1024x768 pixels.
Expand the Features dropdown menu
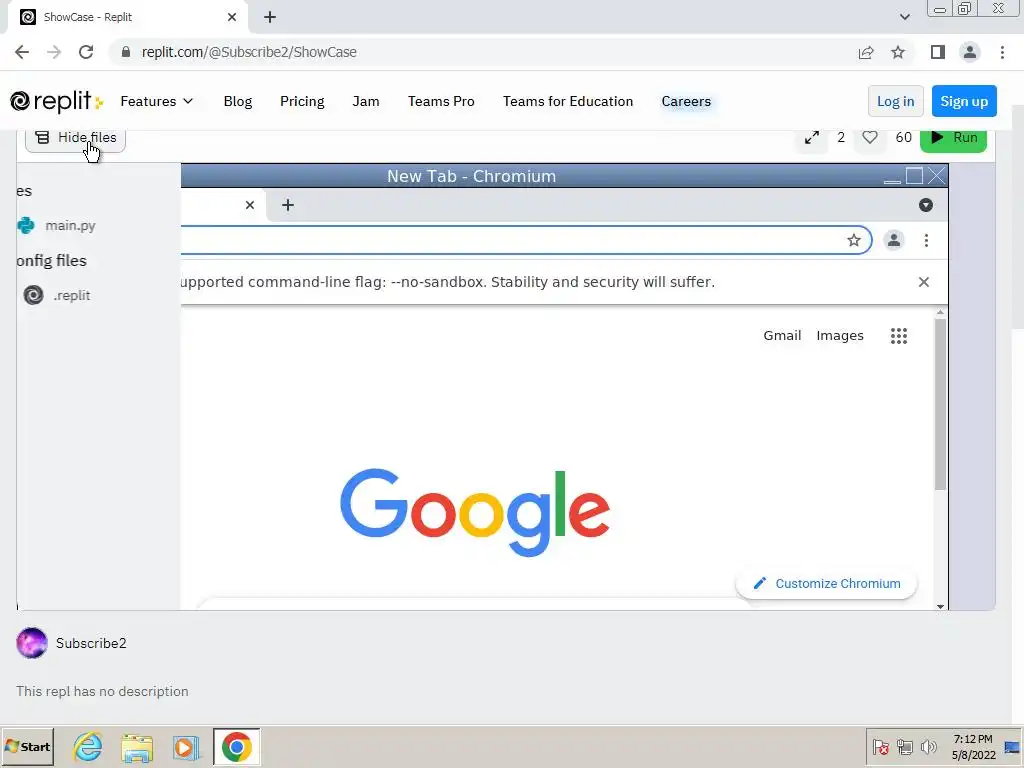pyautogui.click(x=157, y=101)
